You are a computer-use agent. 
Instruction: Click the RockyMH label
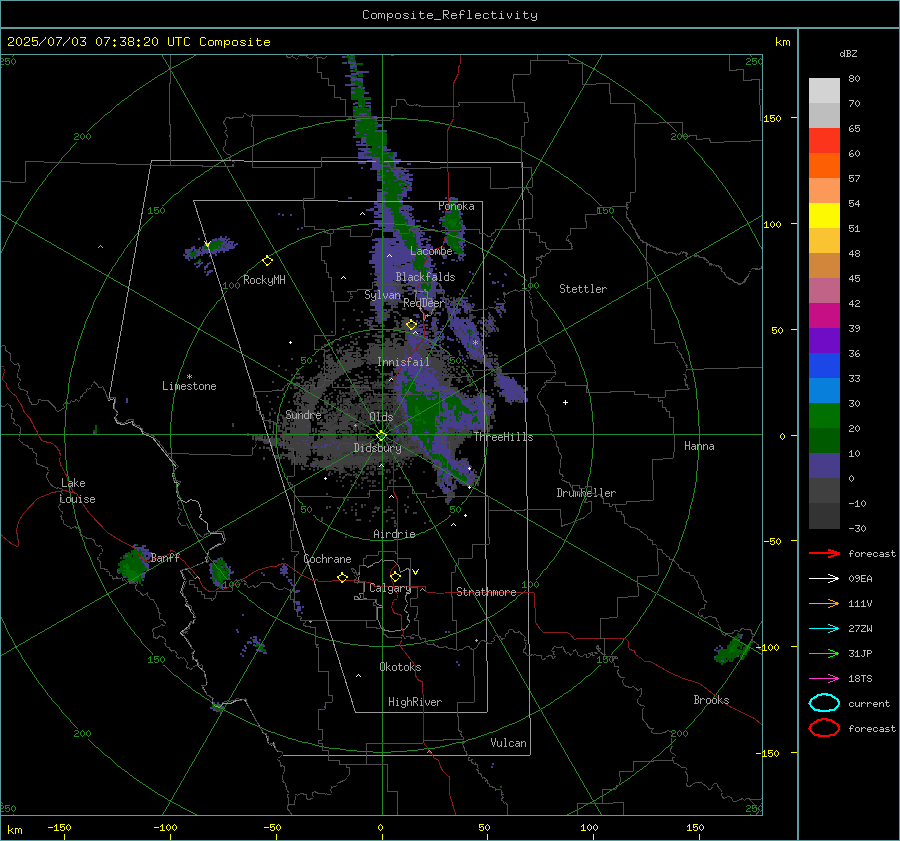(x=264, y=280)
